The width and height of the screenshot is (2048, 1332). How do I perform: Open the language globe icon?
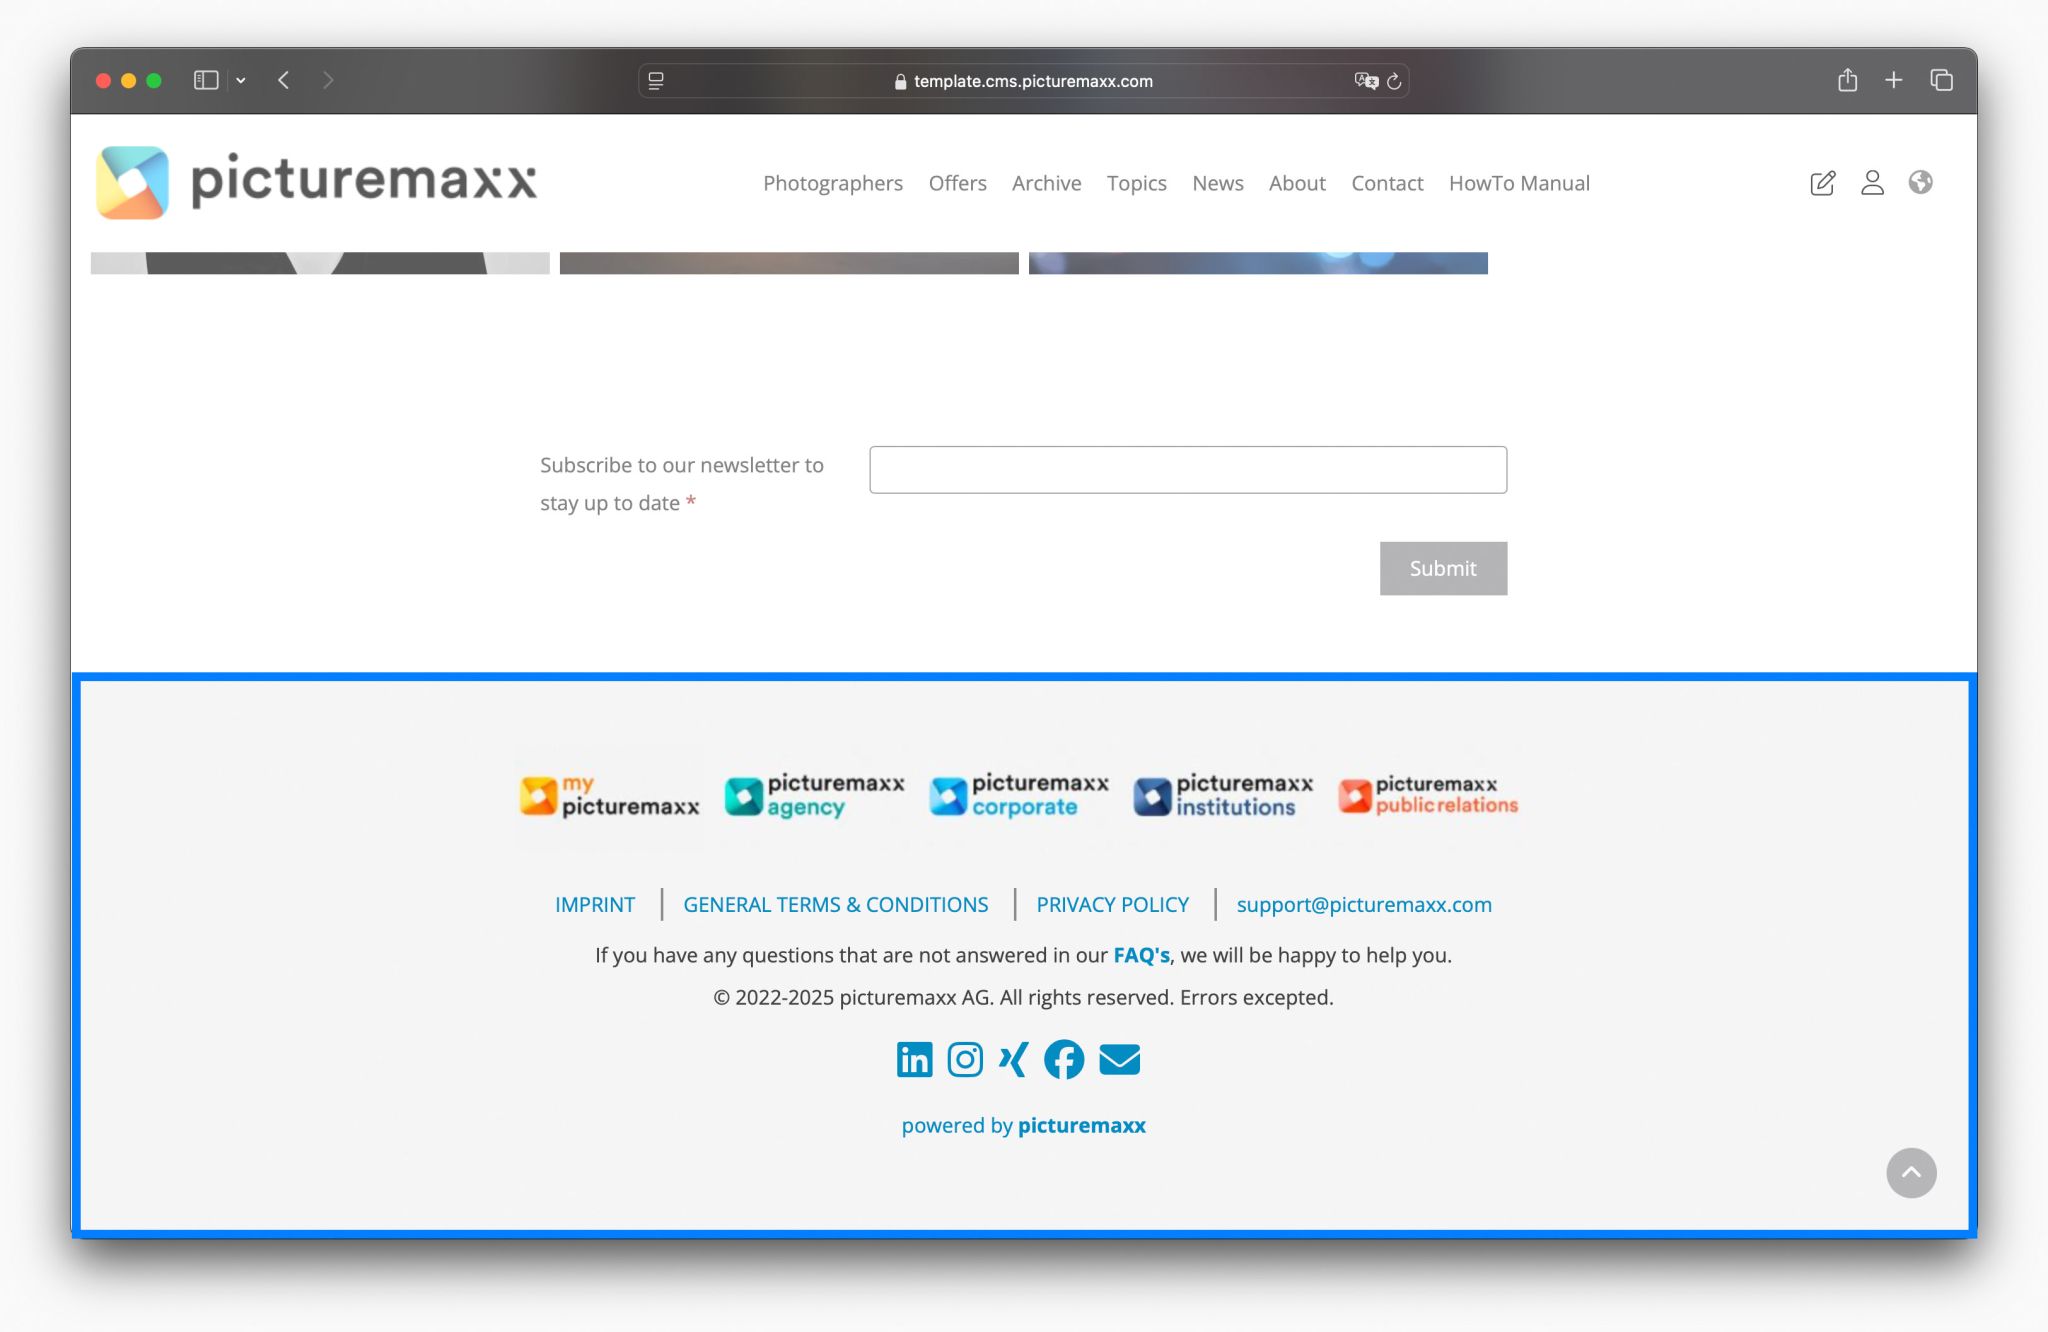(1922, 182)
